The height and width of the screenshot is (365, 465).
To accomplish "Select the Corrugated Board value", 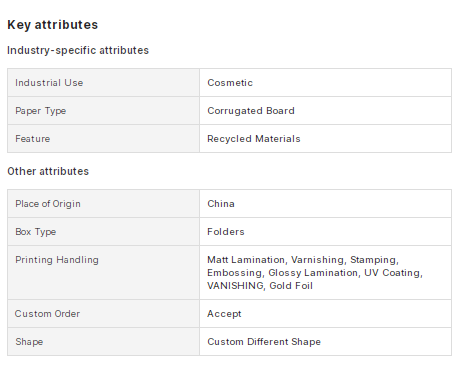I will click(x=251, y=111).
